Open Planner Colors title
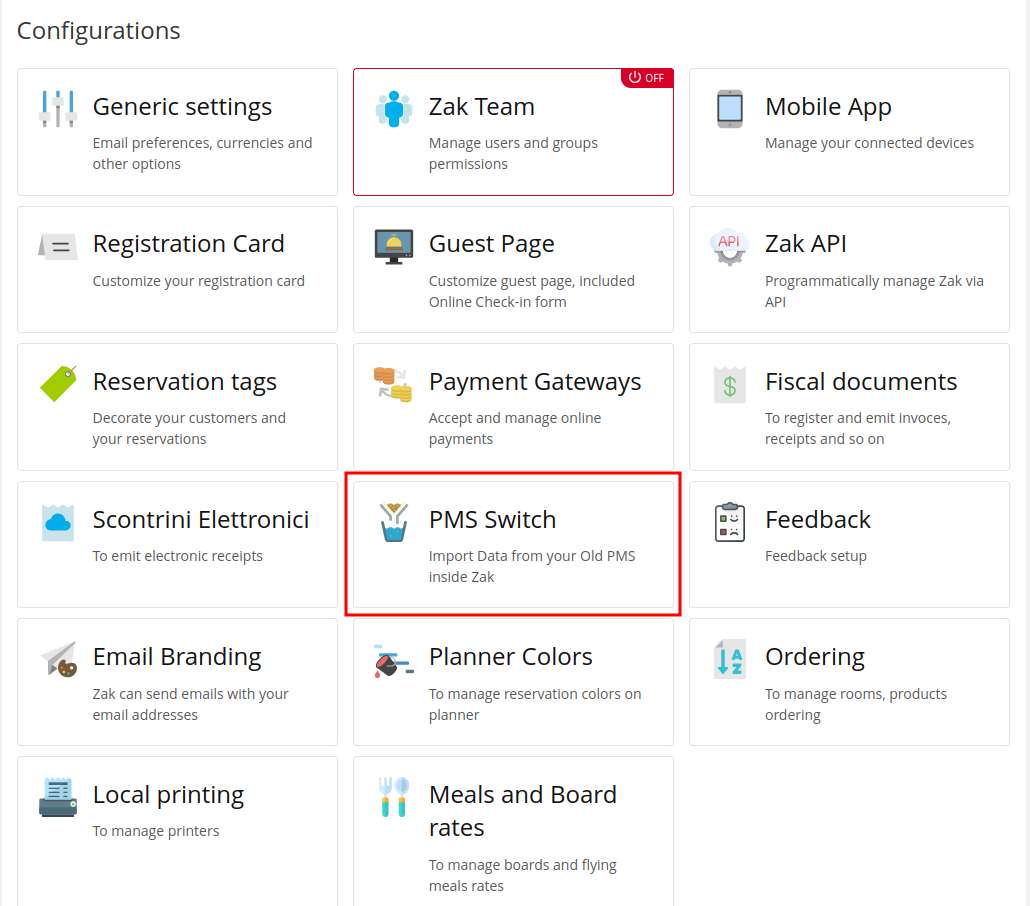The image size is (1030, 906). click(x=510, y=657)
